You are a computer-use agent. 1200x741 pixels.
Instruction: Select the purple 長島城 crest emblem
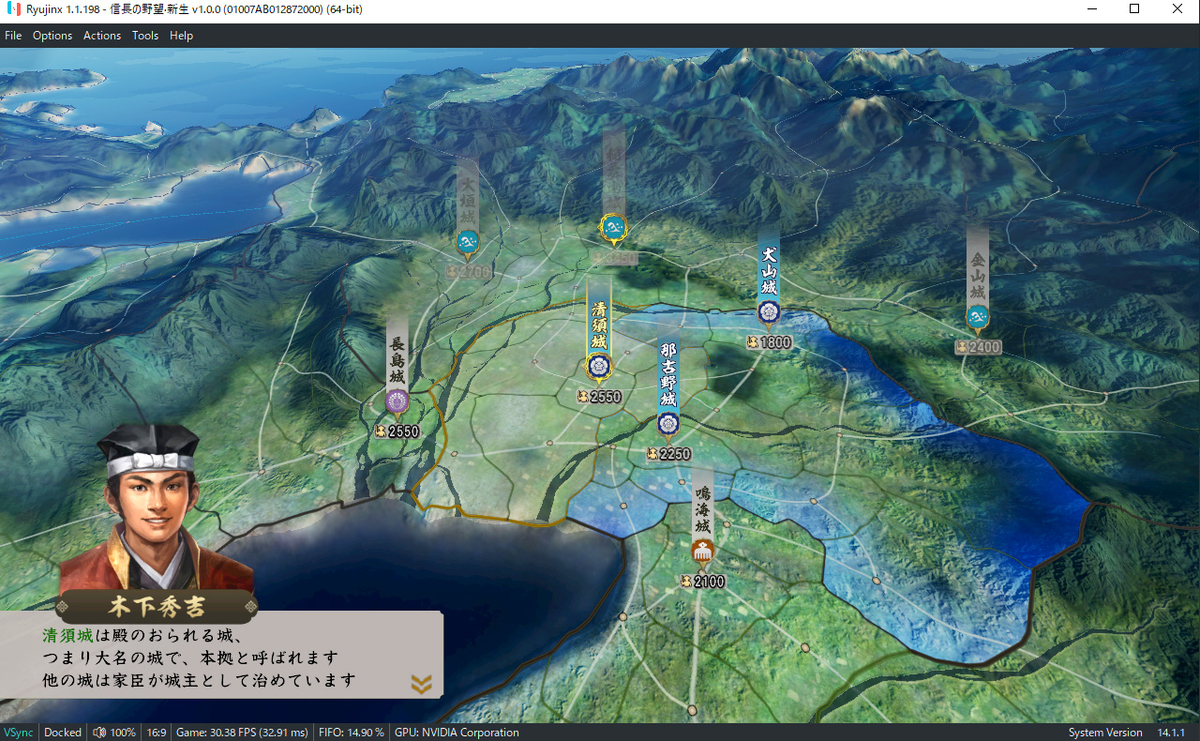pos(397,402)
